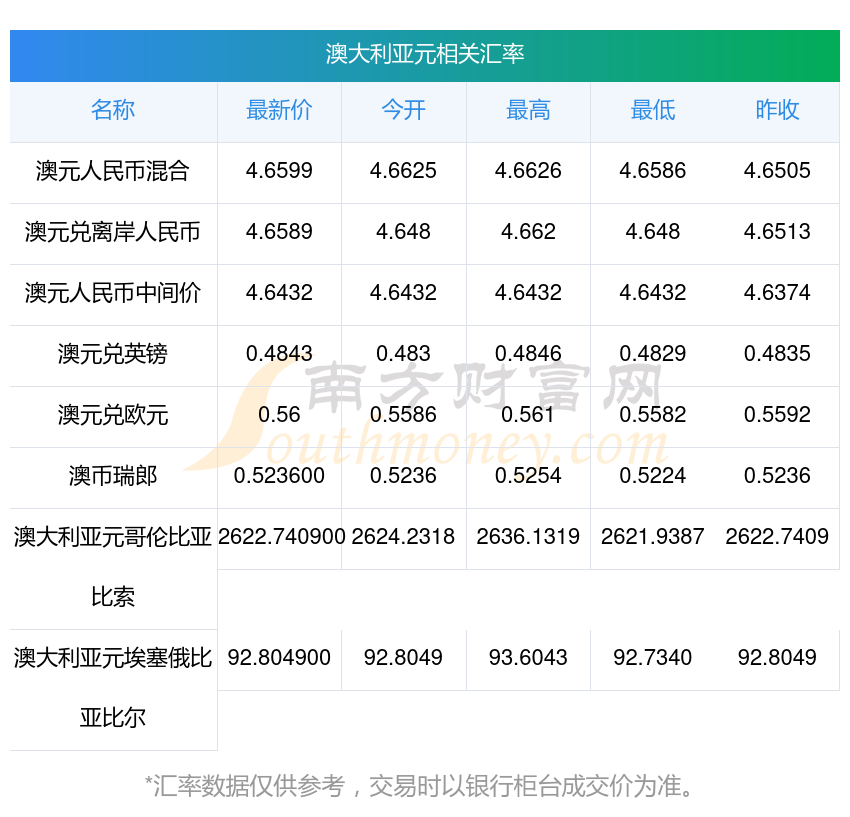The height and width of the screenshot is (817, 850).
Task: Click latest price 4.6589
Action: tap(279, 232)
